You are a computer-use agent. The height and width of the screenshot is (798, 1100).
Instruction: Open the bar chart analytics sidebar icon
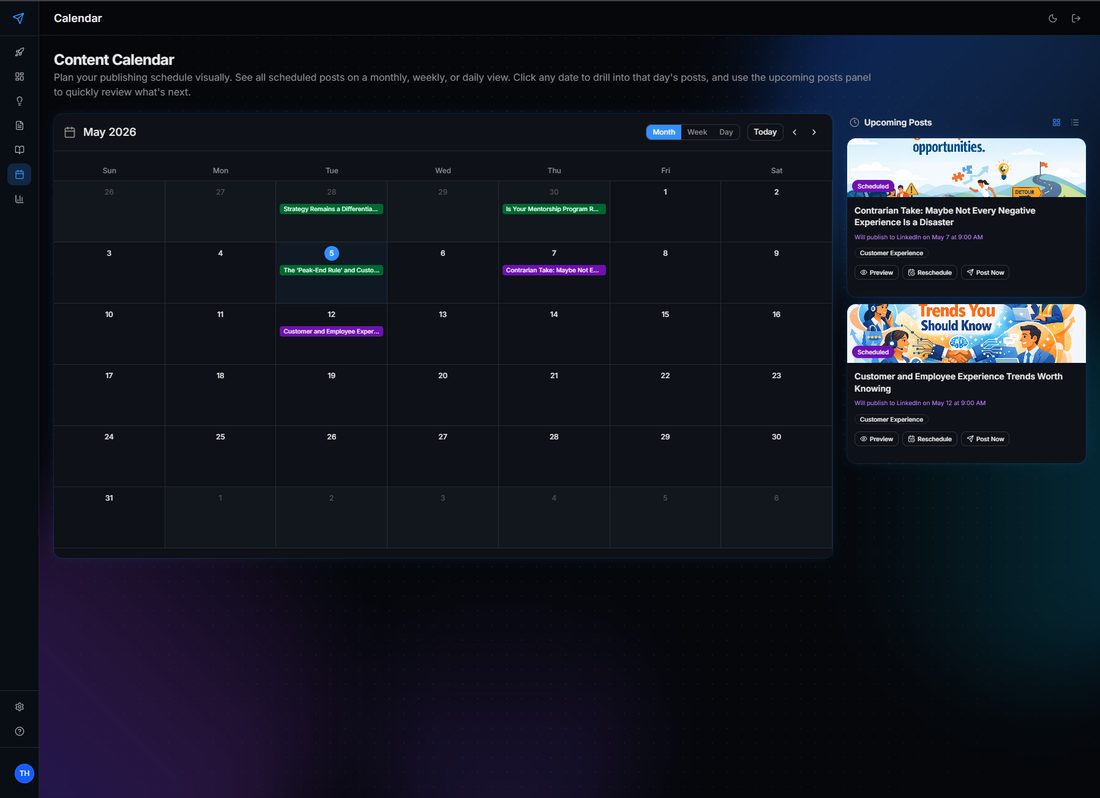20,199
